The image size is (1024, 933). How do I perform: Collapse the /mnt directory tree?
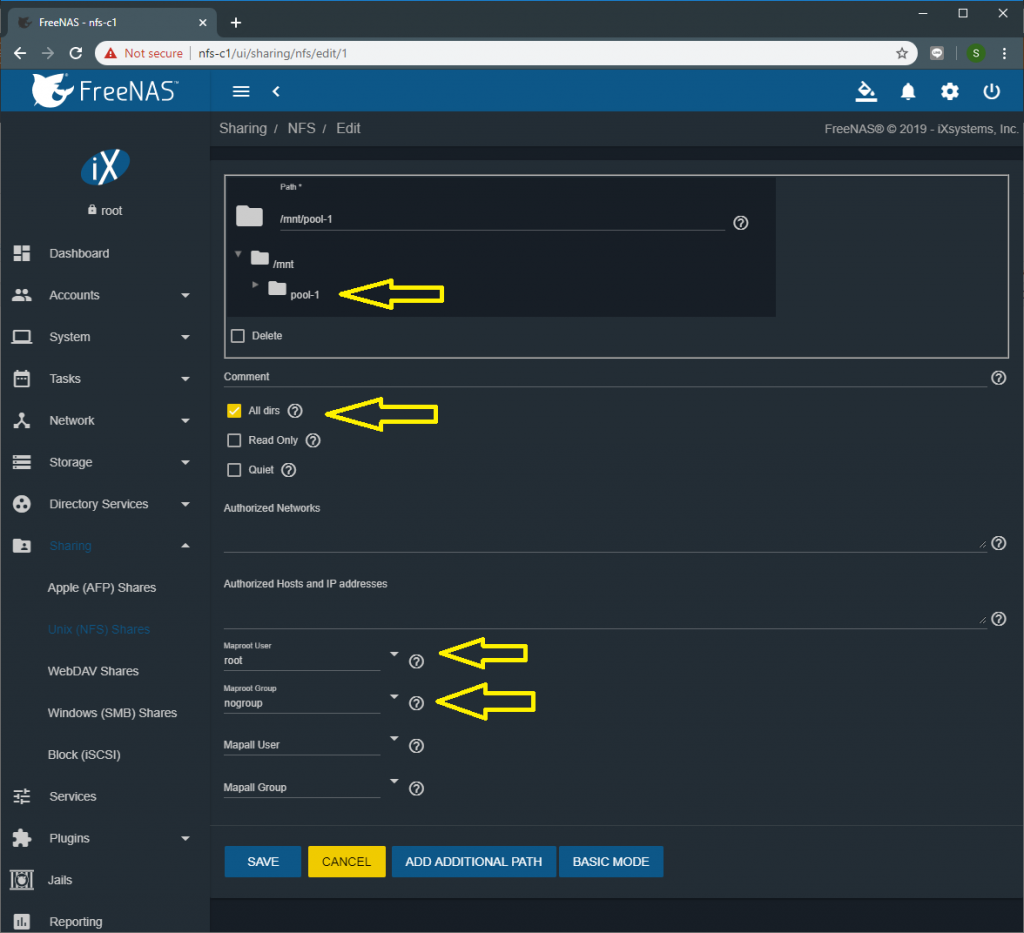pyautogui.click(x=238, y=255)
